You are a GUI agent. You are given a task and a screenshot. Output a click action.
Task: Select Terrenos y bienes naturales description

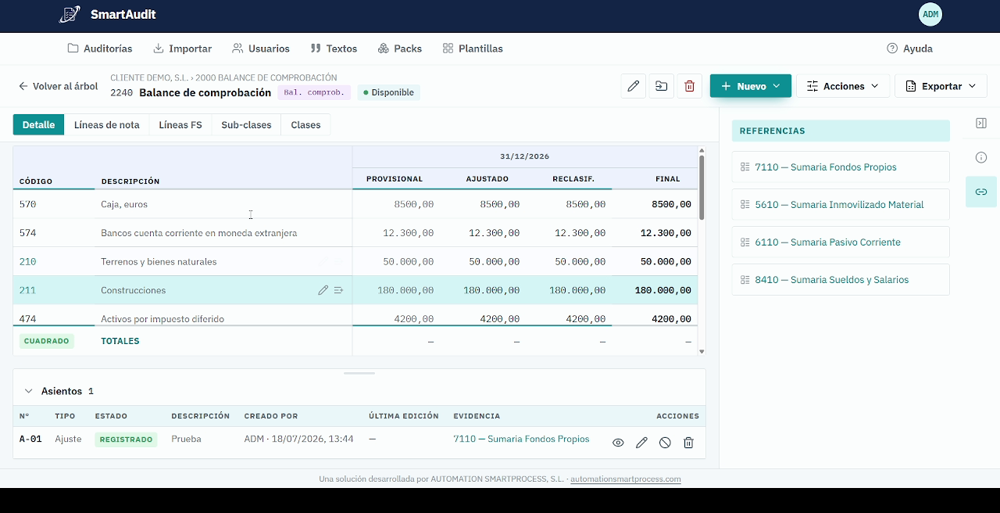(159, 262)
